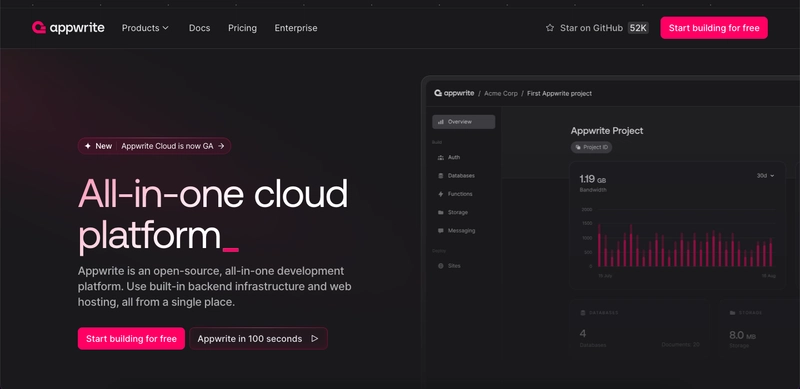Click the Functions lightning bolt icon
Image resolution: width=800 pixels, height=389 pixels.
point(441,194)
